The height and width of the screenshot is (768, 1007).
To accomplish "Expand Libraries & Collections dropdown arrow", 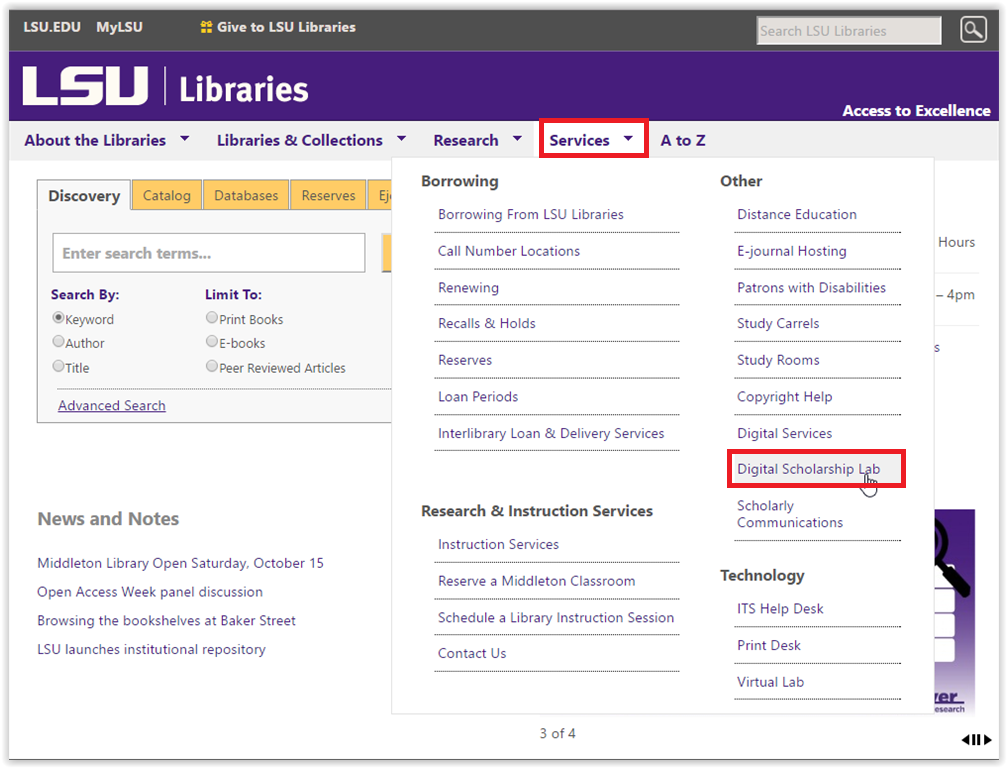I will [401, 138].
